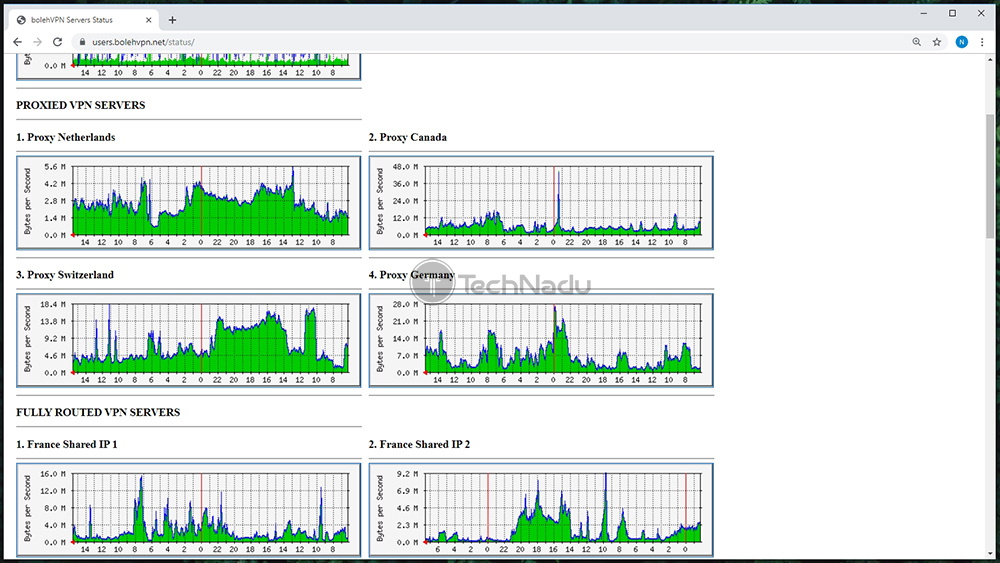
Task: Click the '2. France Shared IP 2' label
Action: click(x=419, y=444)
